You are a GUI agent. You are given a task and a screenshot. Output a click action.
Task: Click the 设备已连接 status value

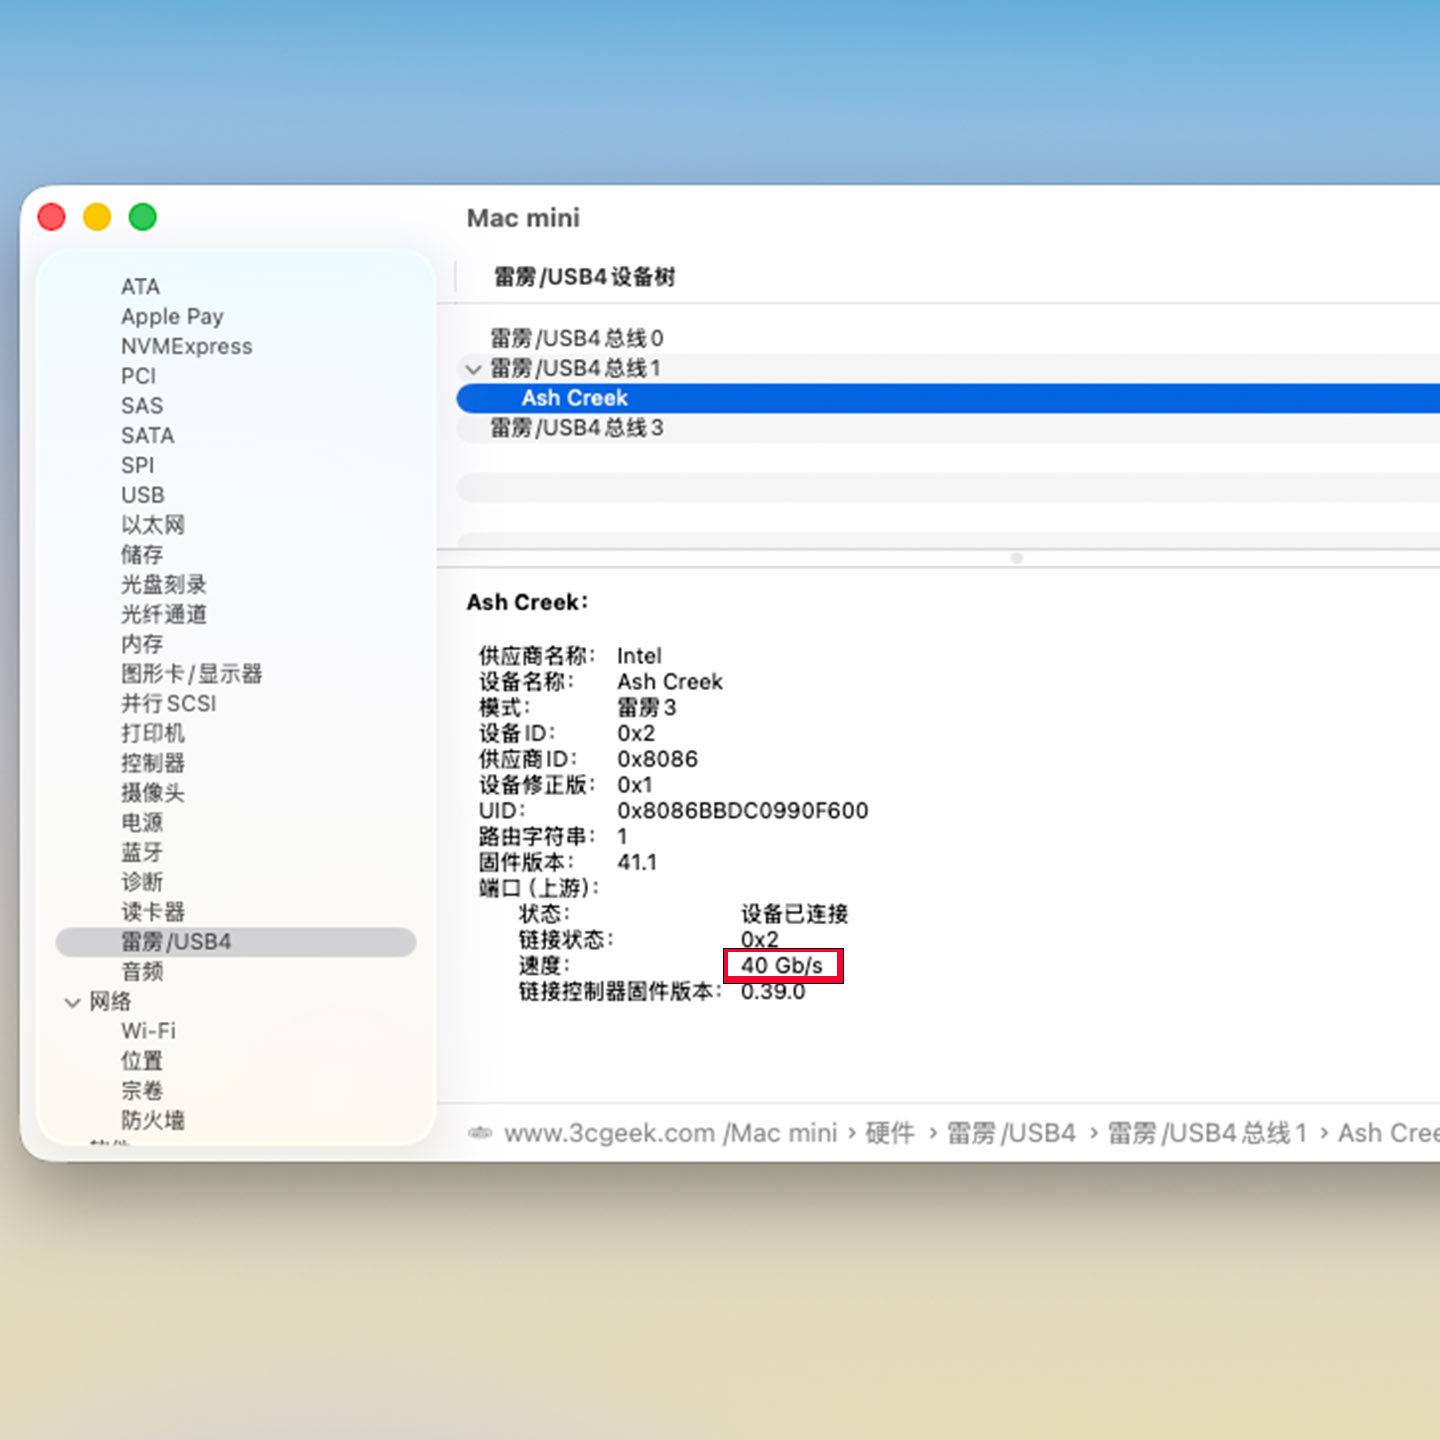[x=794, y=914]
